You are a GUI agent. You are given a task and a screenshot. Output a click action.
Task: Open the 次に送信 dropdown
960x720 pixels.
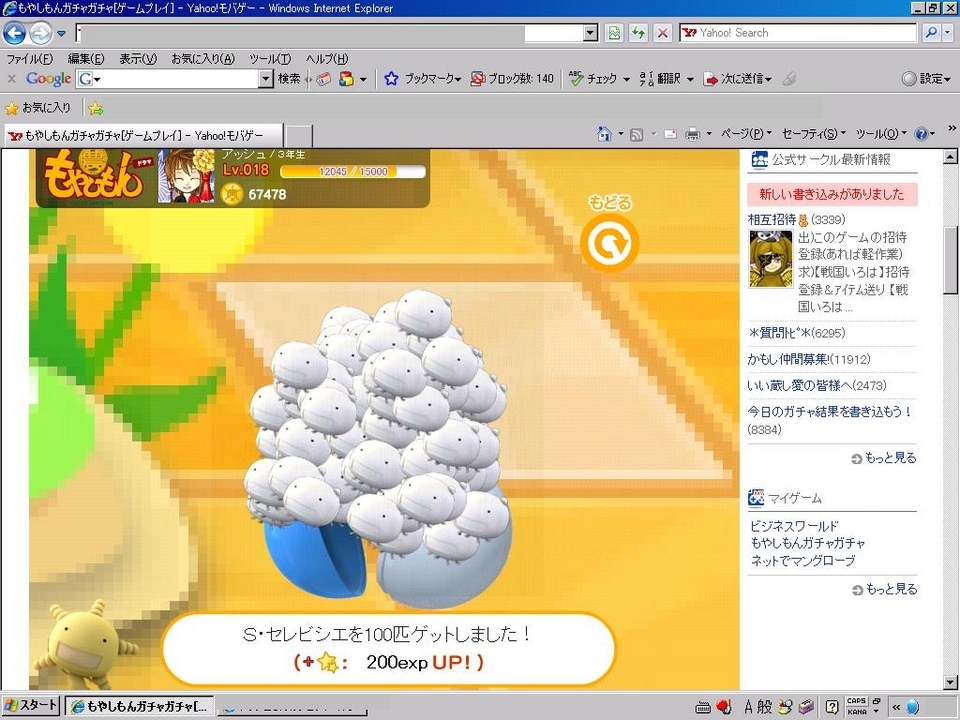pos(738,78)
